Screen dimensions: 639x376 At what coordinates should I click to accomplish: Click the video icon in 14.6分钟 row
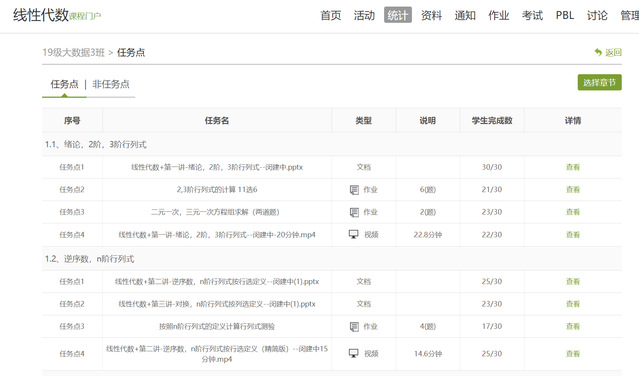353,354
